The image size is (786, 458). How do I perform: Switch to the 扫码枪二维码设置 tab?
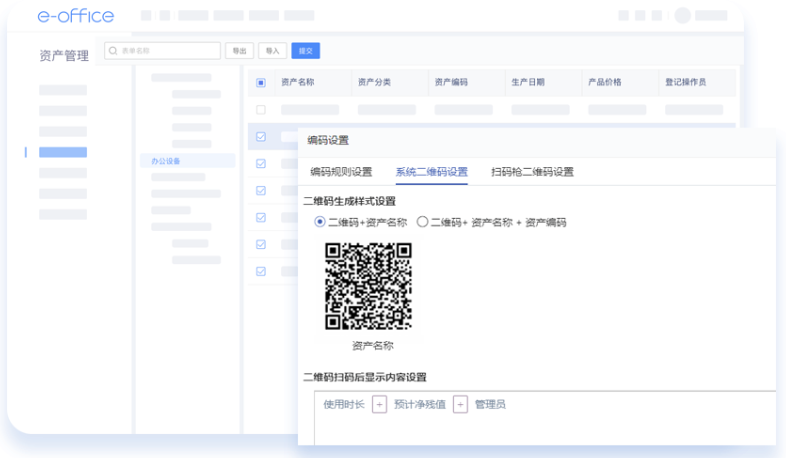pos(532,172)
